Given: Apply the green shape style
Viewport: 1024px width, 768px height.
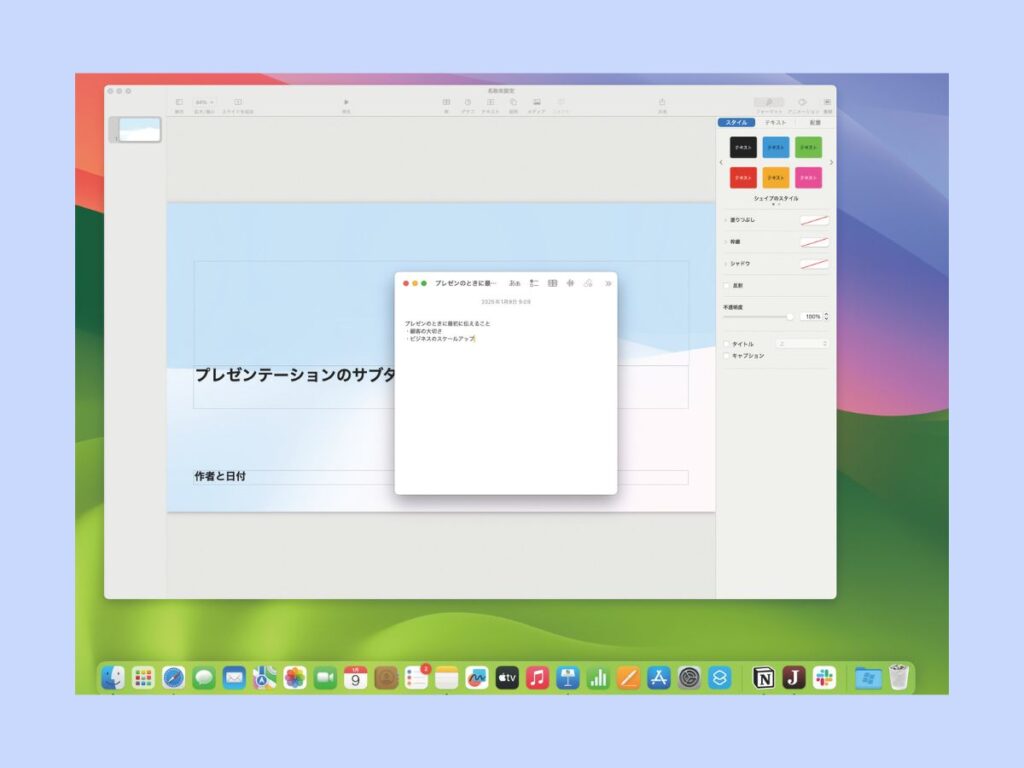Looking at the screenshot, I should coord(808,148).
